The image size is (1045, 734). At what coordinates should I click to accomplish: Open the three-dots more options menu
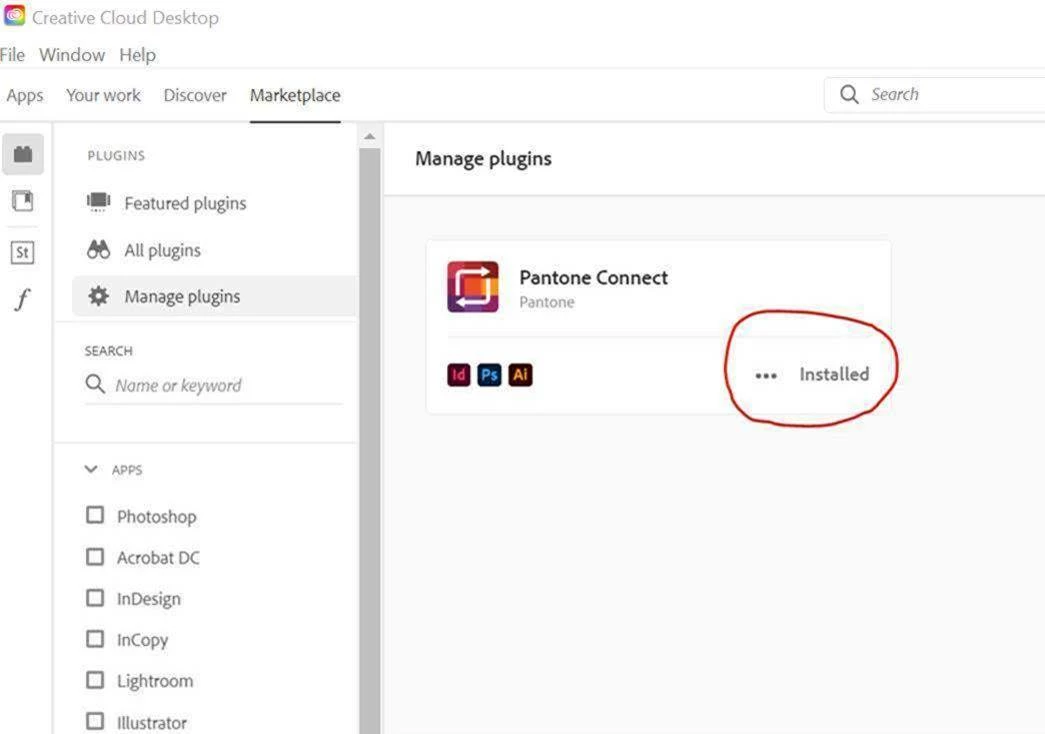coord(766,376)
